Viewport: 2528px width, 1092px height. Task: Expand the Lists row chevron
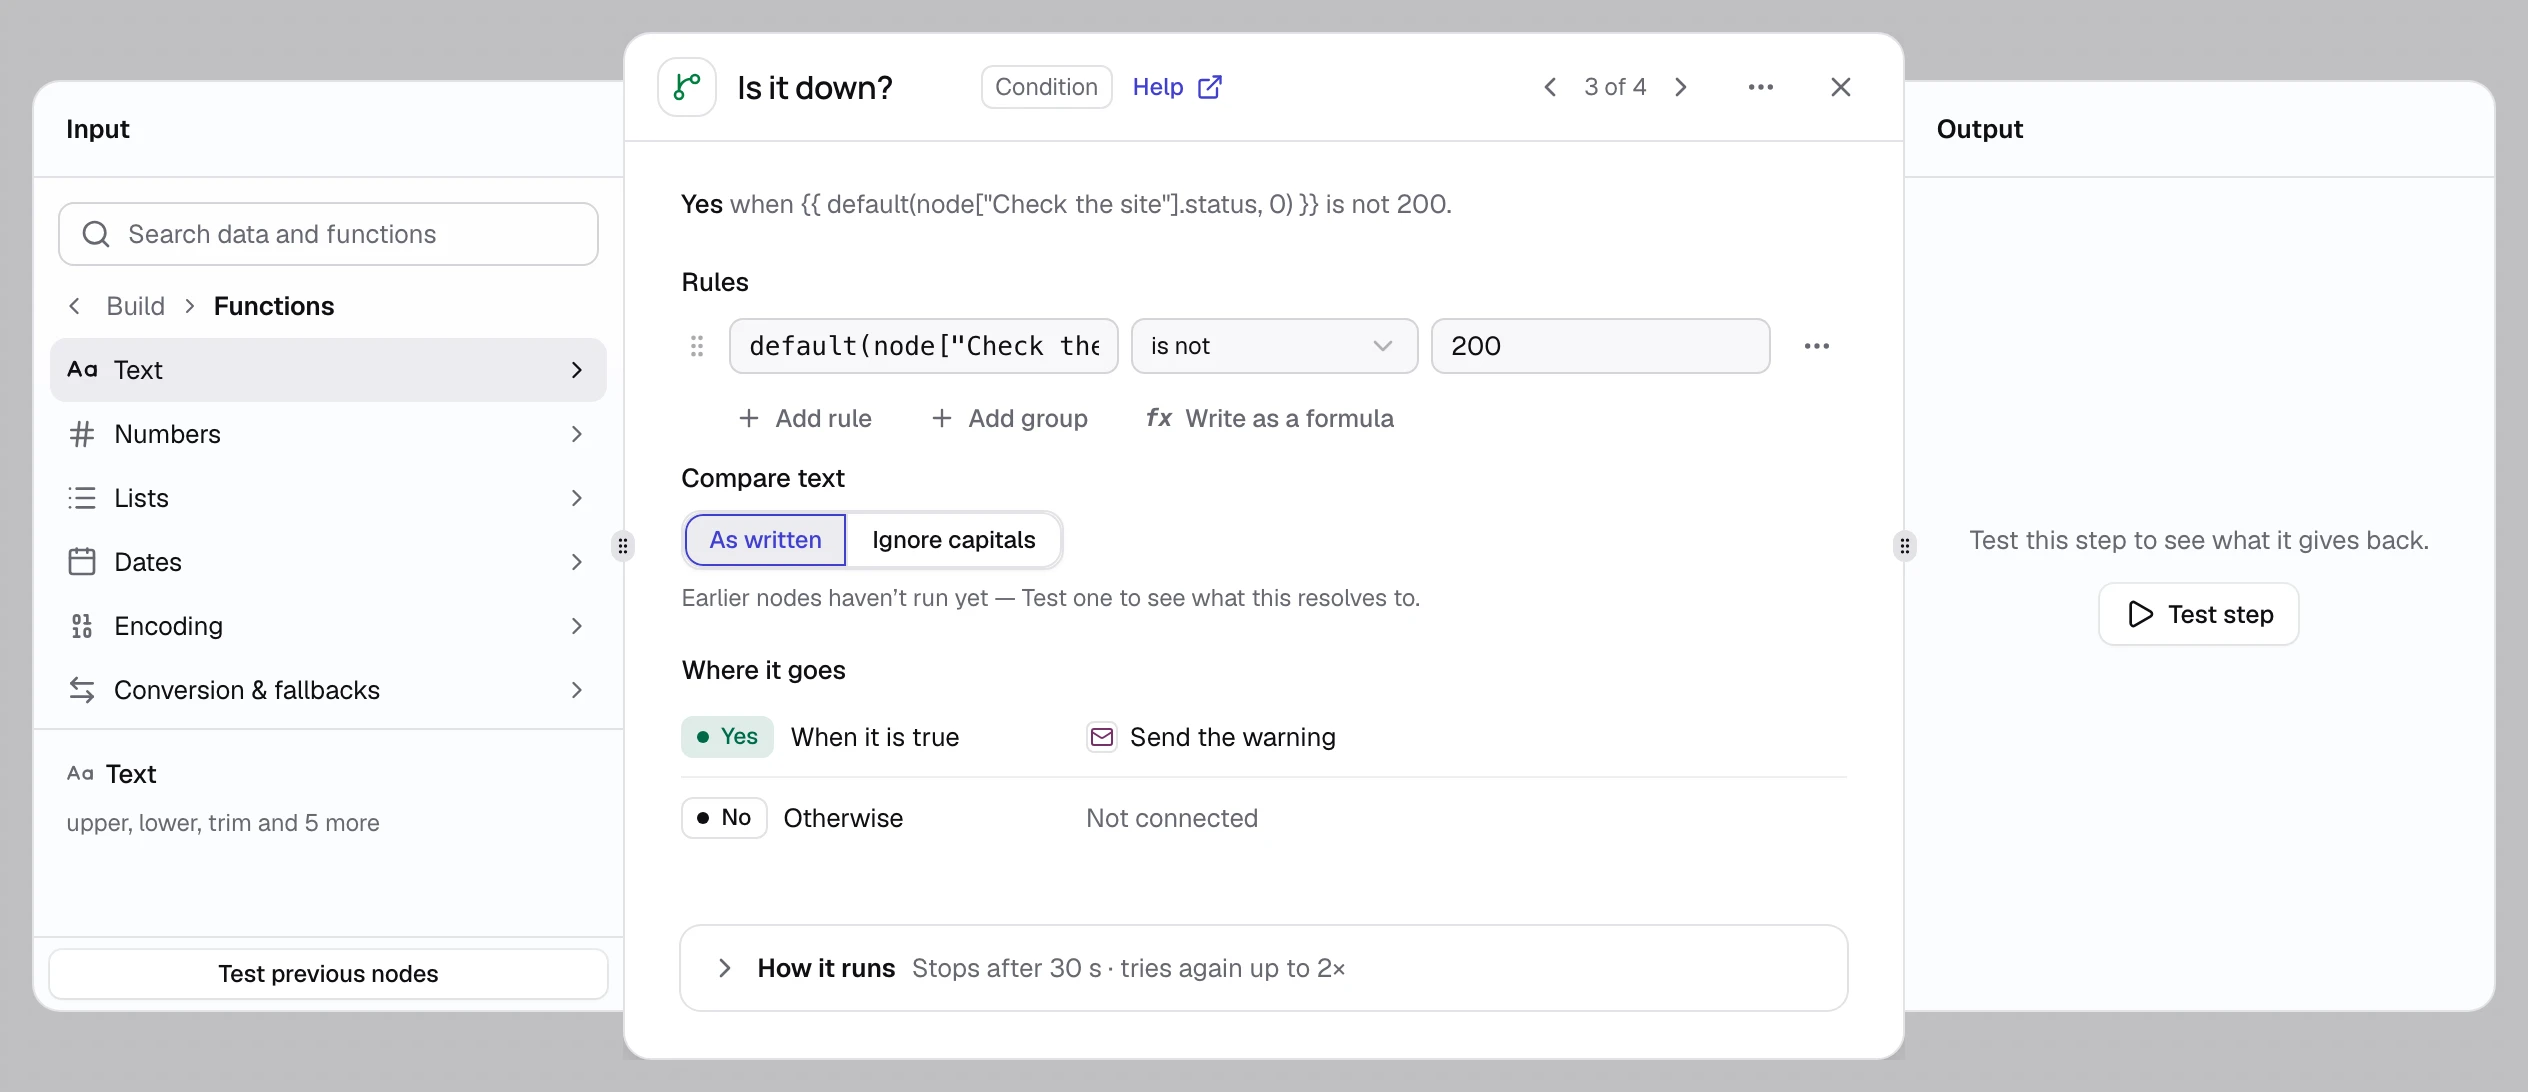coord(577,498)
